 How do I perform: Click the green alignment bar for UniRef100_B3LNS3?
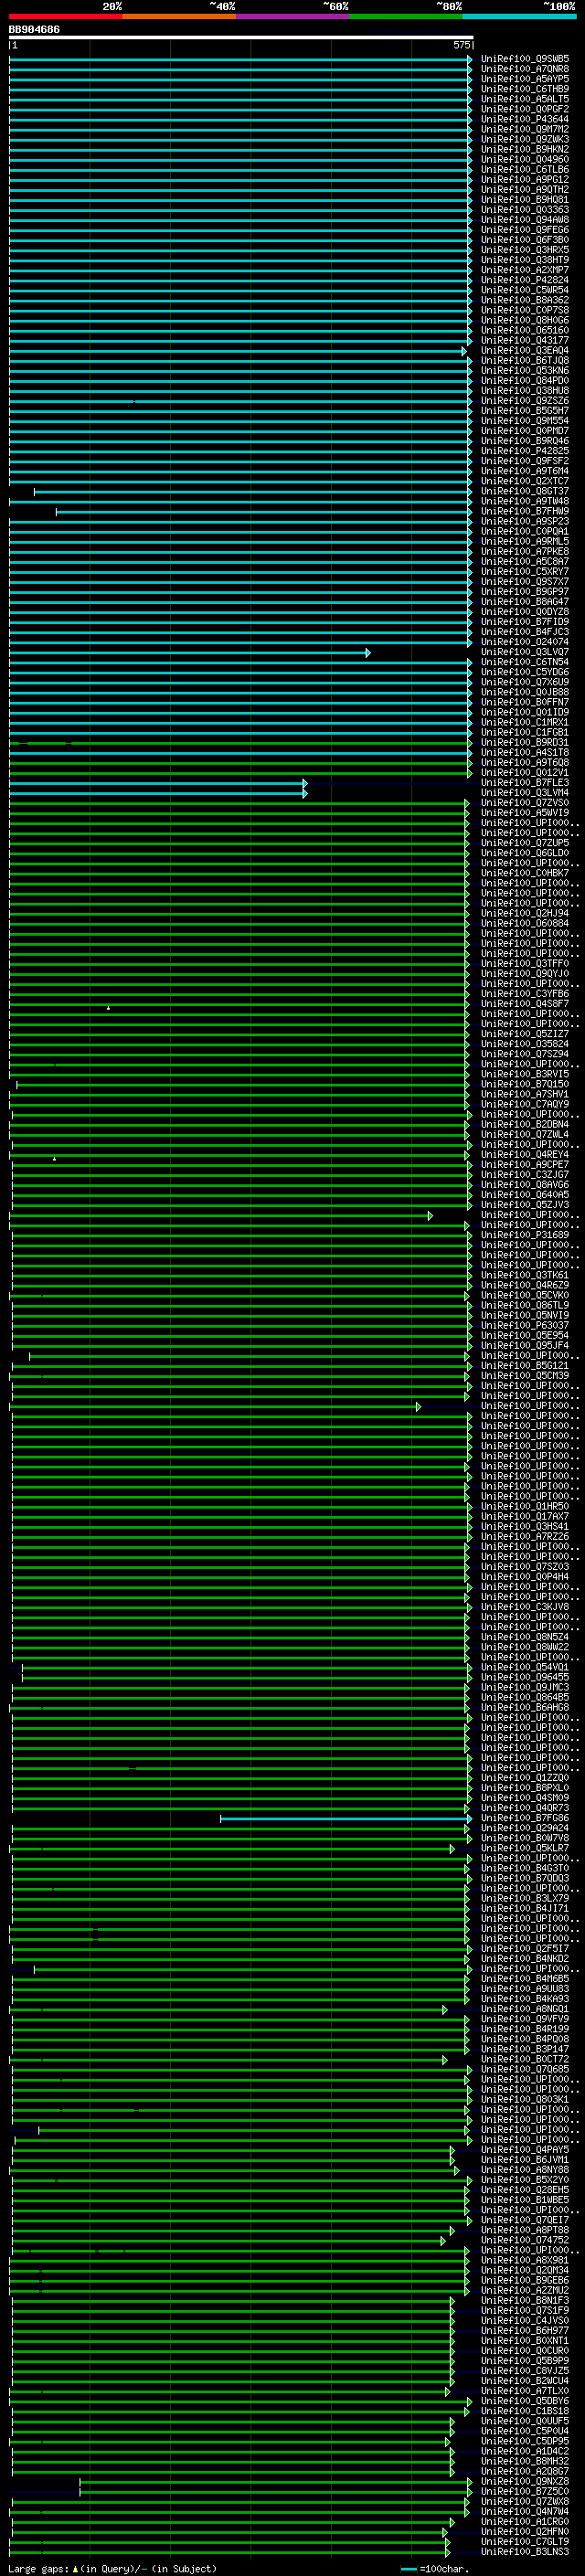point(229,2552)
